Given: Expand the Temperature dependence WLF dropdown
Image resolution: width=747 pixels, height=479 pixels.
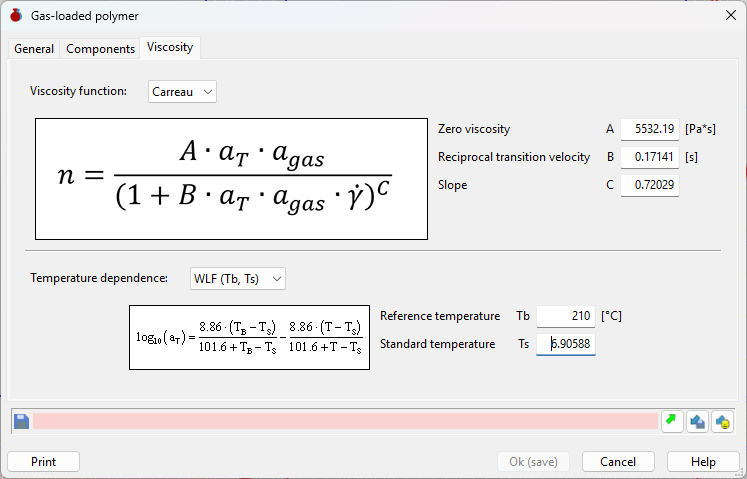Looking at the screenshot, I should (x=238, y=278).
